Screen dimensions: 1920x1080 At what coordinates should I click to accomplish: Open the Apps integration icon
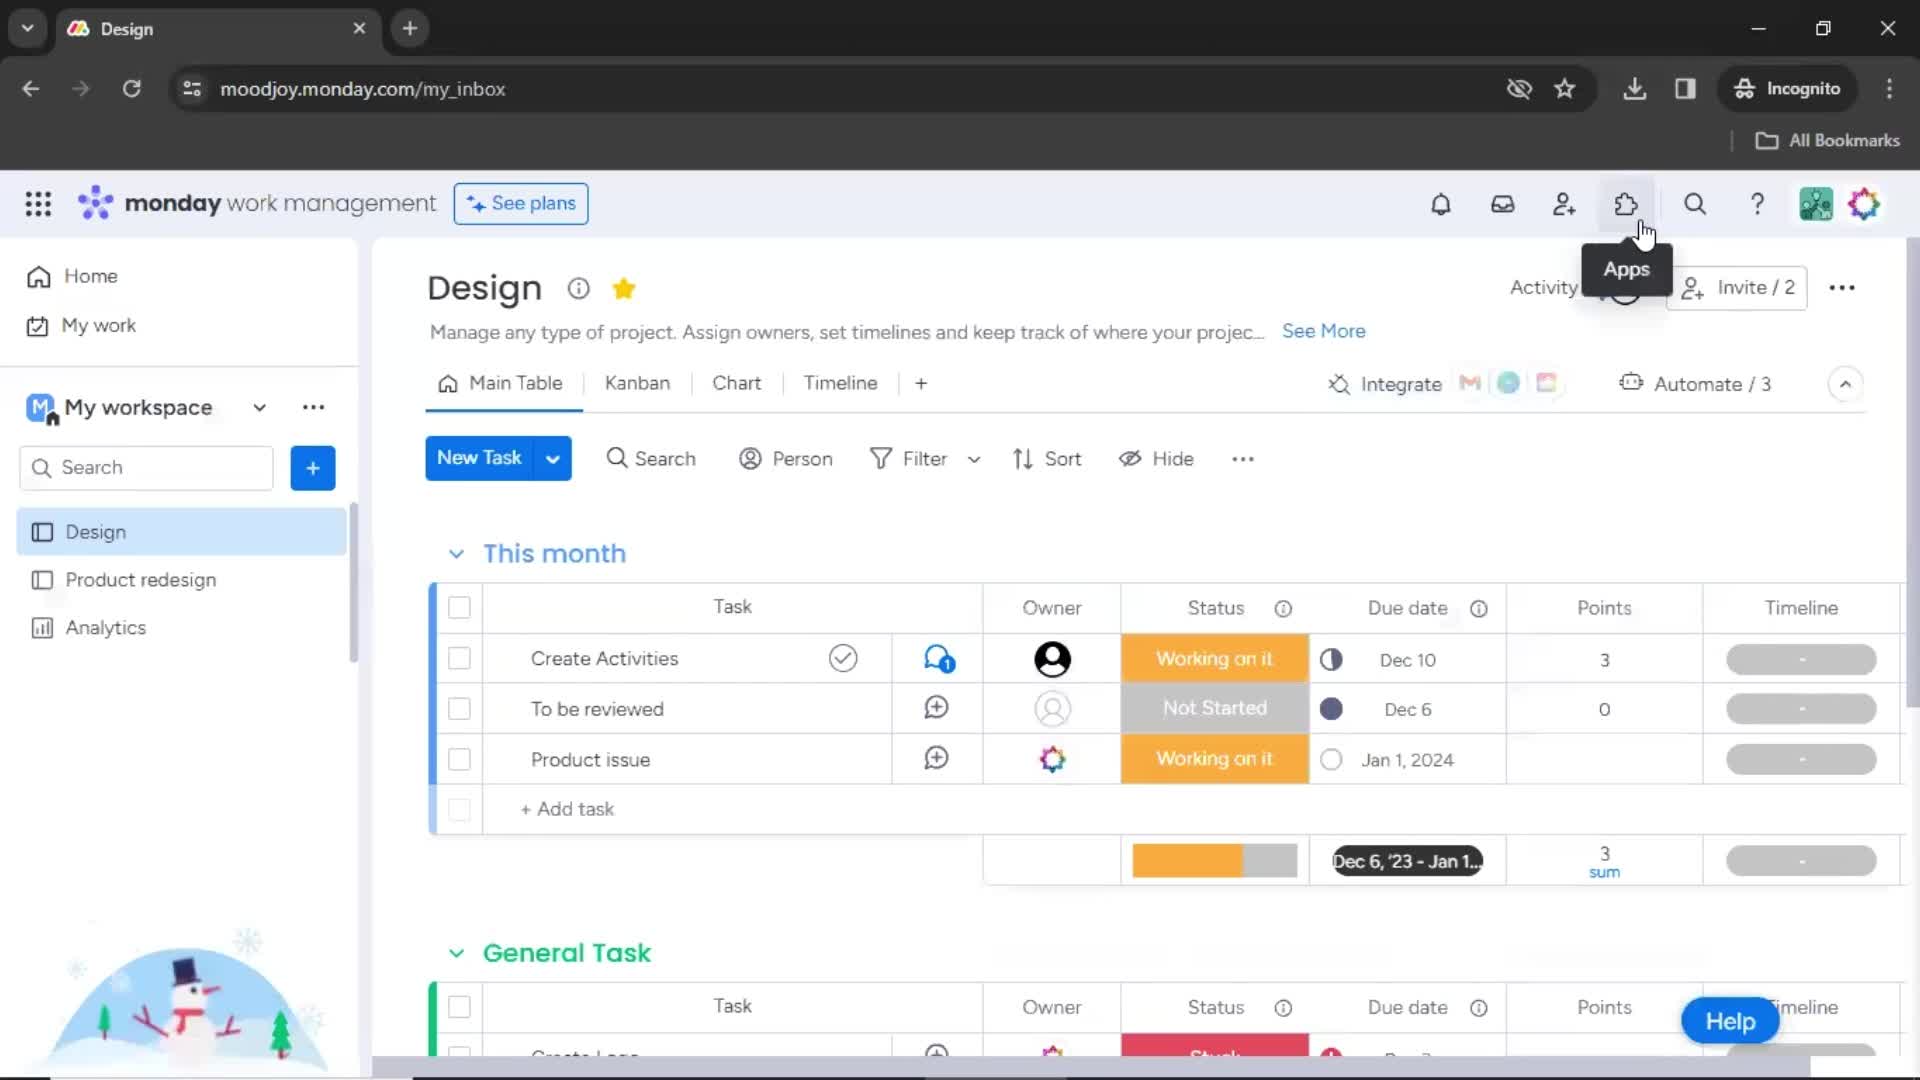1626,203
